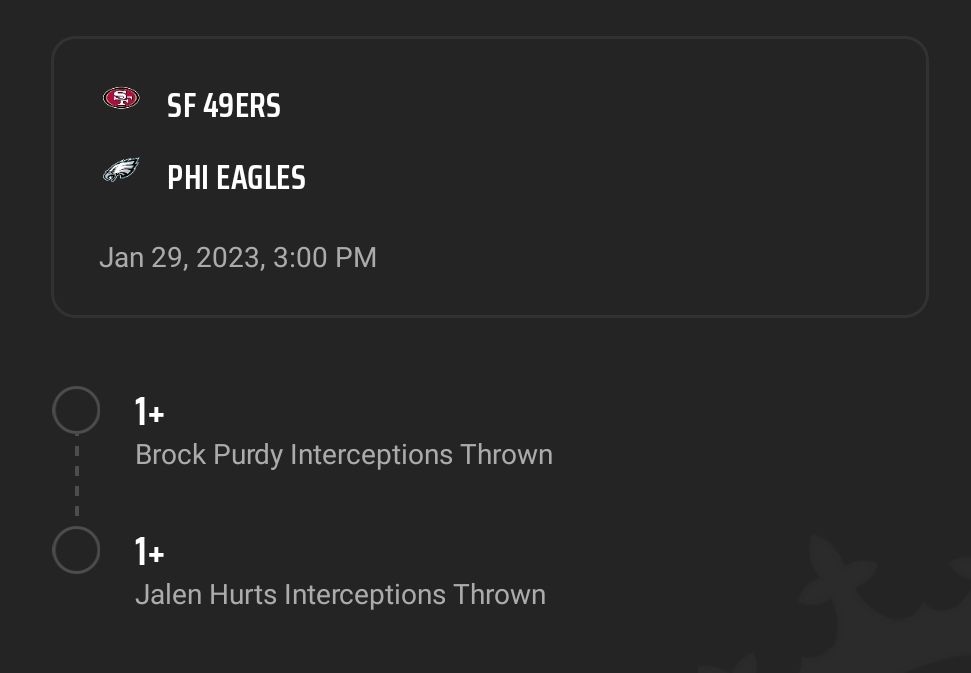Click the numeral 49 in 49ERS name
Viewport: 971px width, 673px height.
pos(218,106)
